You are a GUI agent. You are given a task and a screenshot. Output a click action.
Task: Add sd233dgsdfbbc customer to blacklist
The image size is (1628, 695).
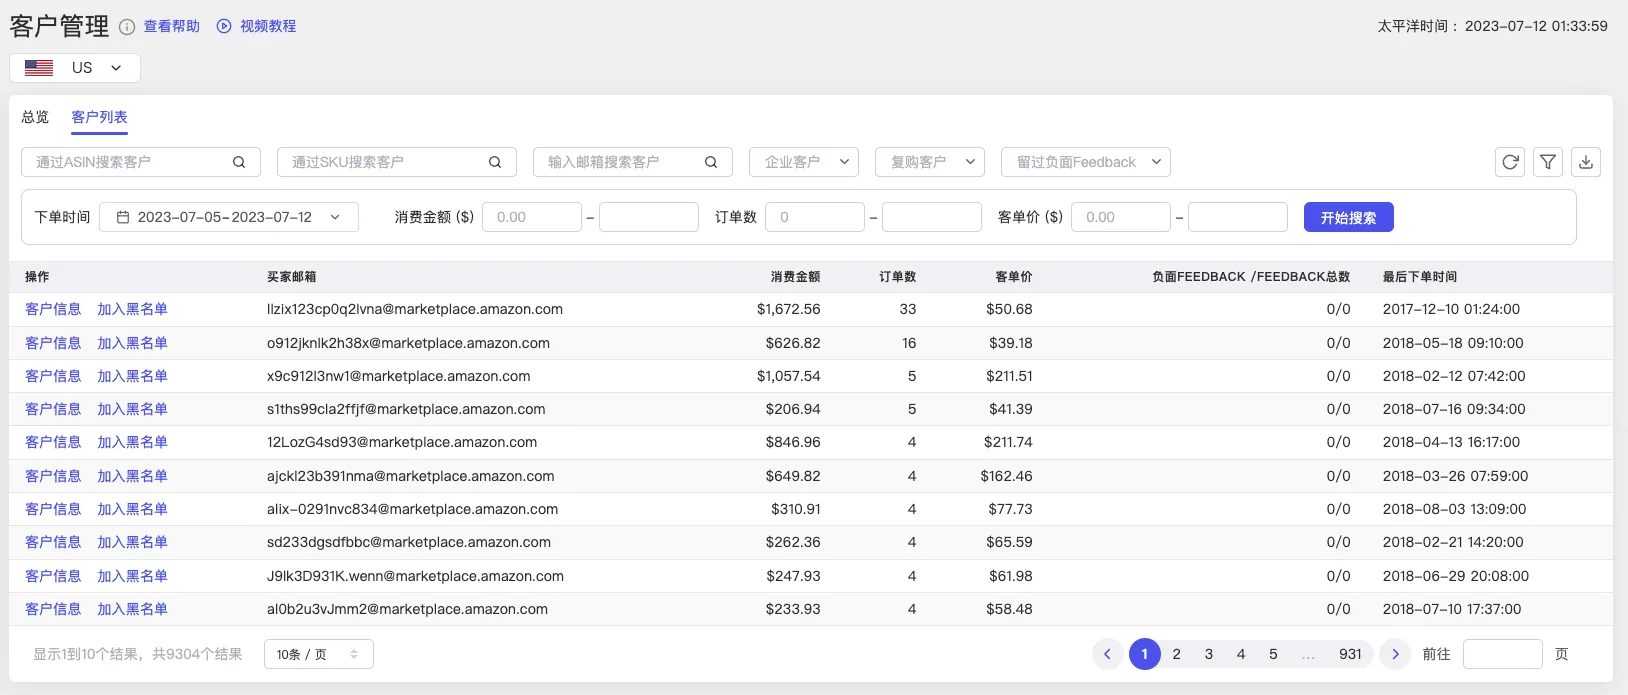[132, 542]
